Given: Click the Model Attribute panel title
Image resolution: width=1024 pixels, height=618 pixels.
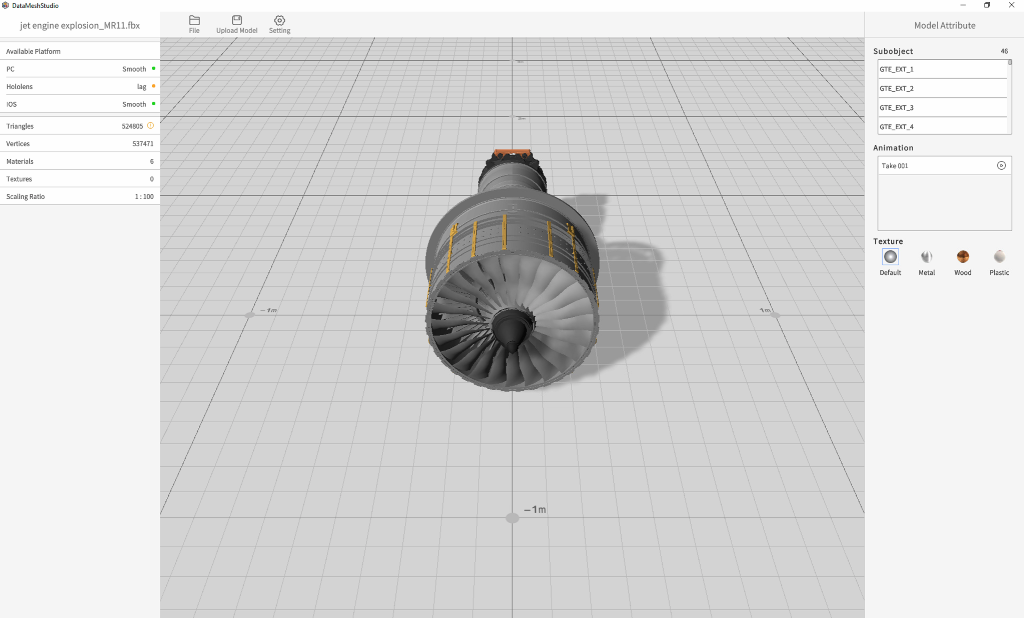Looking at the screenshot, I should [944, 25].
